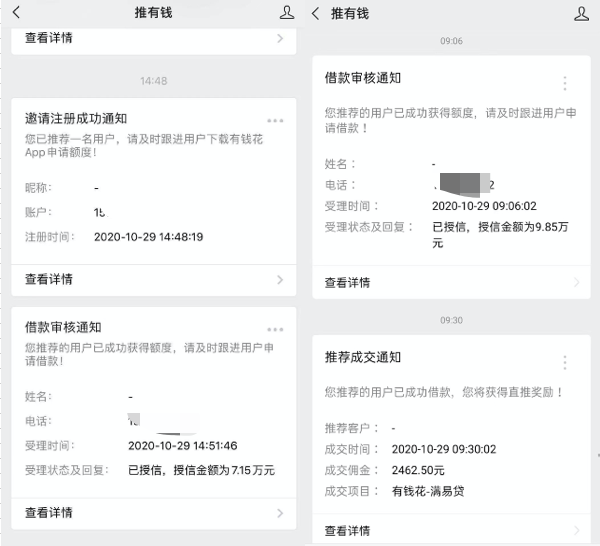Go back using the left screen's back arrow

[x=16, y=12]
